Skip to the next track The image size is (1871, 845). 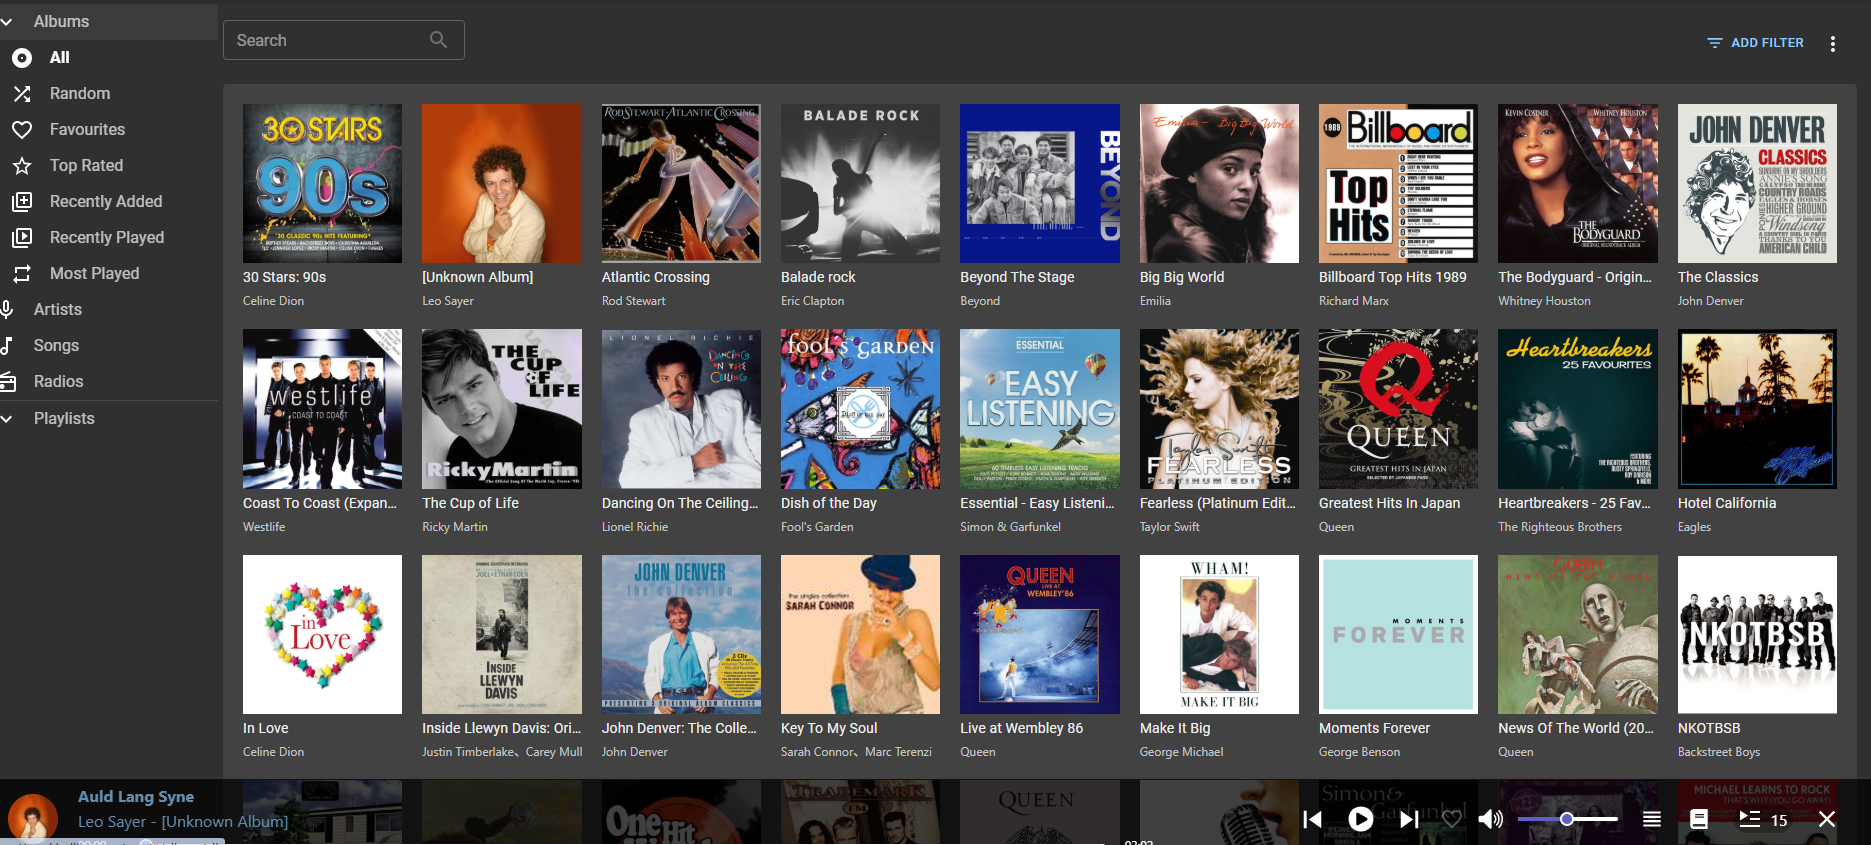click(x=1408, y=819)
